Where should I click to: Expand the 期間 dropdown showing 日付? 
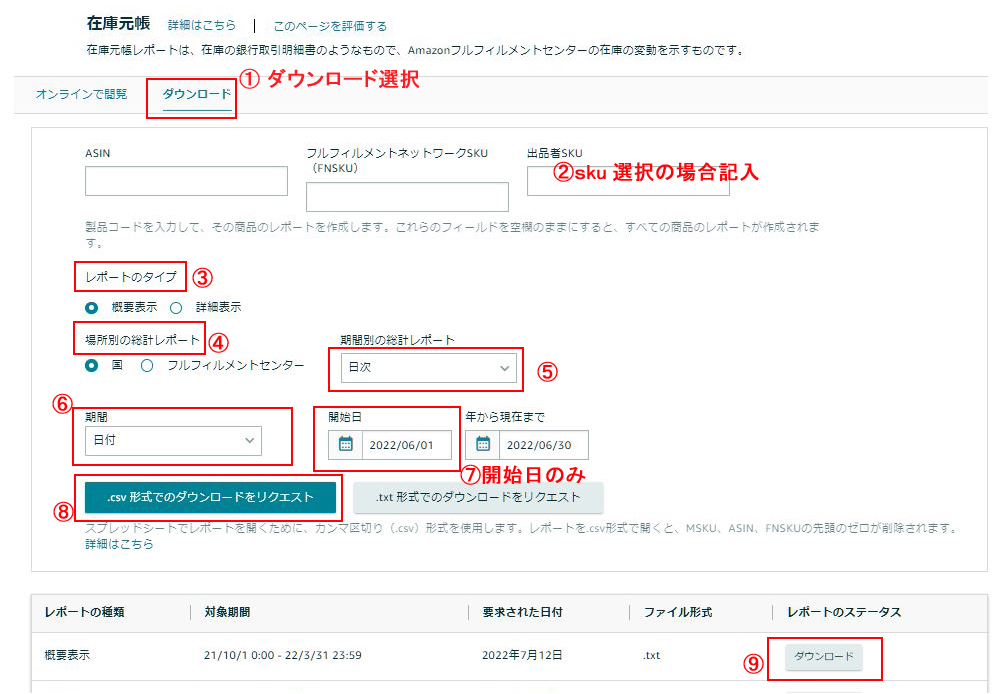173,440
